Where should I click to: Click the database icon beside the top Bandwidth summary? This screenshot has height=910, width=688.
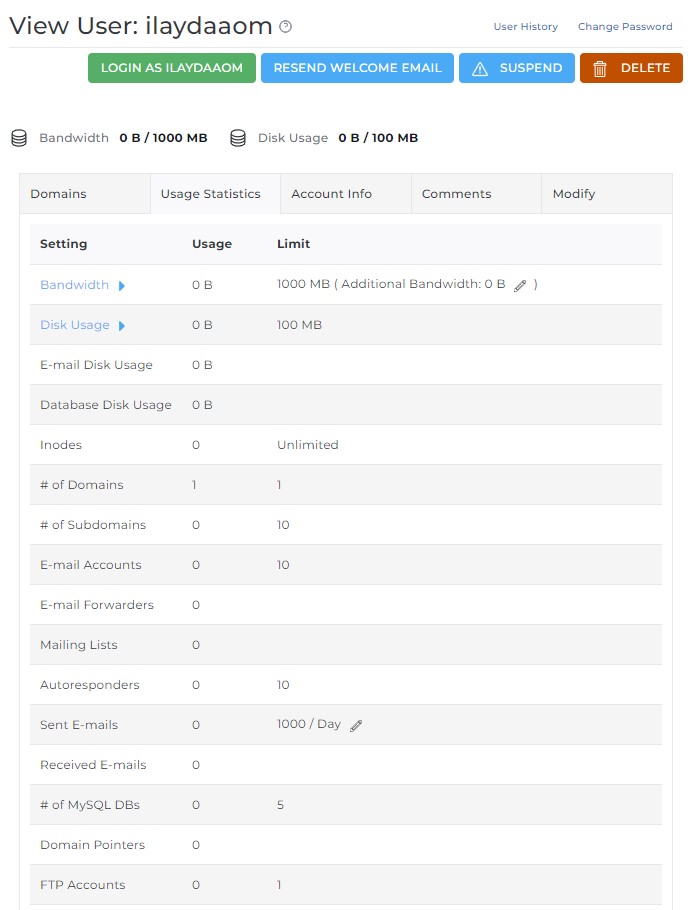tap(19, 138)
